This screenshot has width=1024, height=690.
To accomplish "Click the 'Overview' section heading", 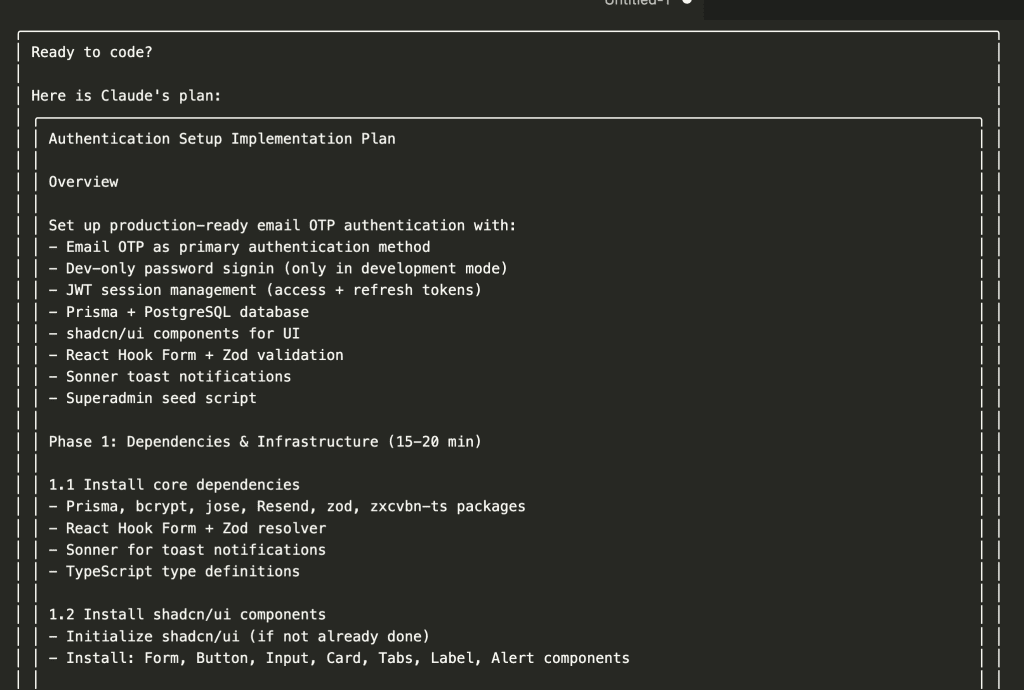I will pos(84,182).
